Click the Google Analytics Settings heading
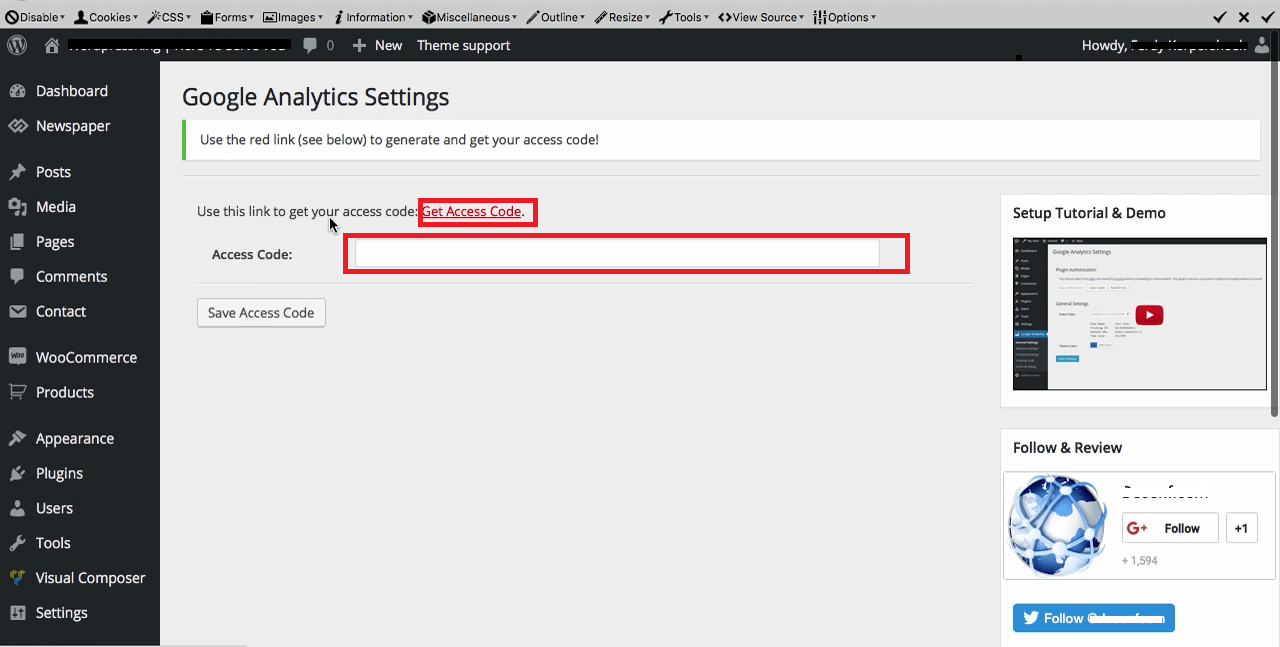Screen dimensions: 1280x647 315,97
